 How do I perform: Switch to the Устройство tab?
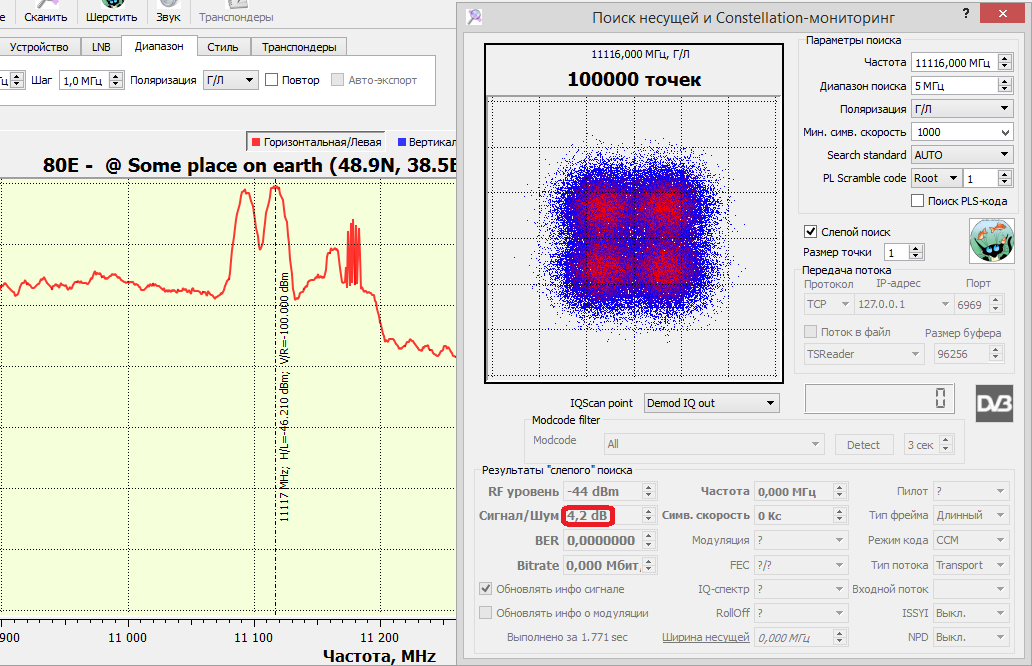click(x=39, y=47)
